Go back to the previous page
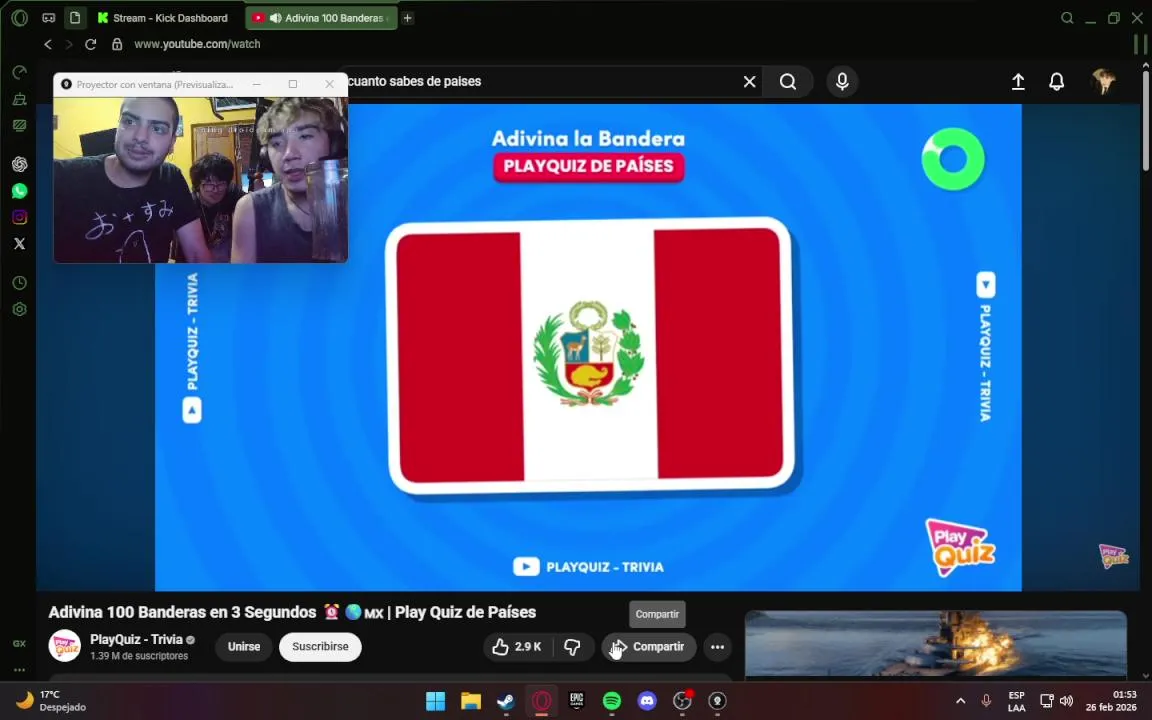1152x720 pixels. coord(48,44)
